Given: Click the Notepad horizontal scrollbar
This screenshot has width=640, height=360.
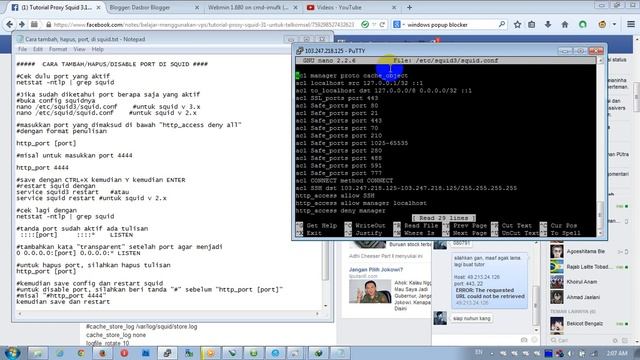Looking at the screenshot, I should (x=168, y=313).
